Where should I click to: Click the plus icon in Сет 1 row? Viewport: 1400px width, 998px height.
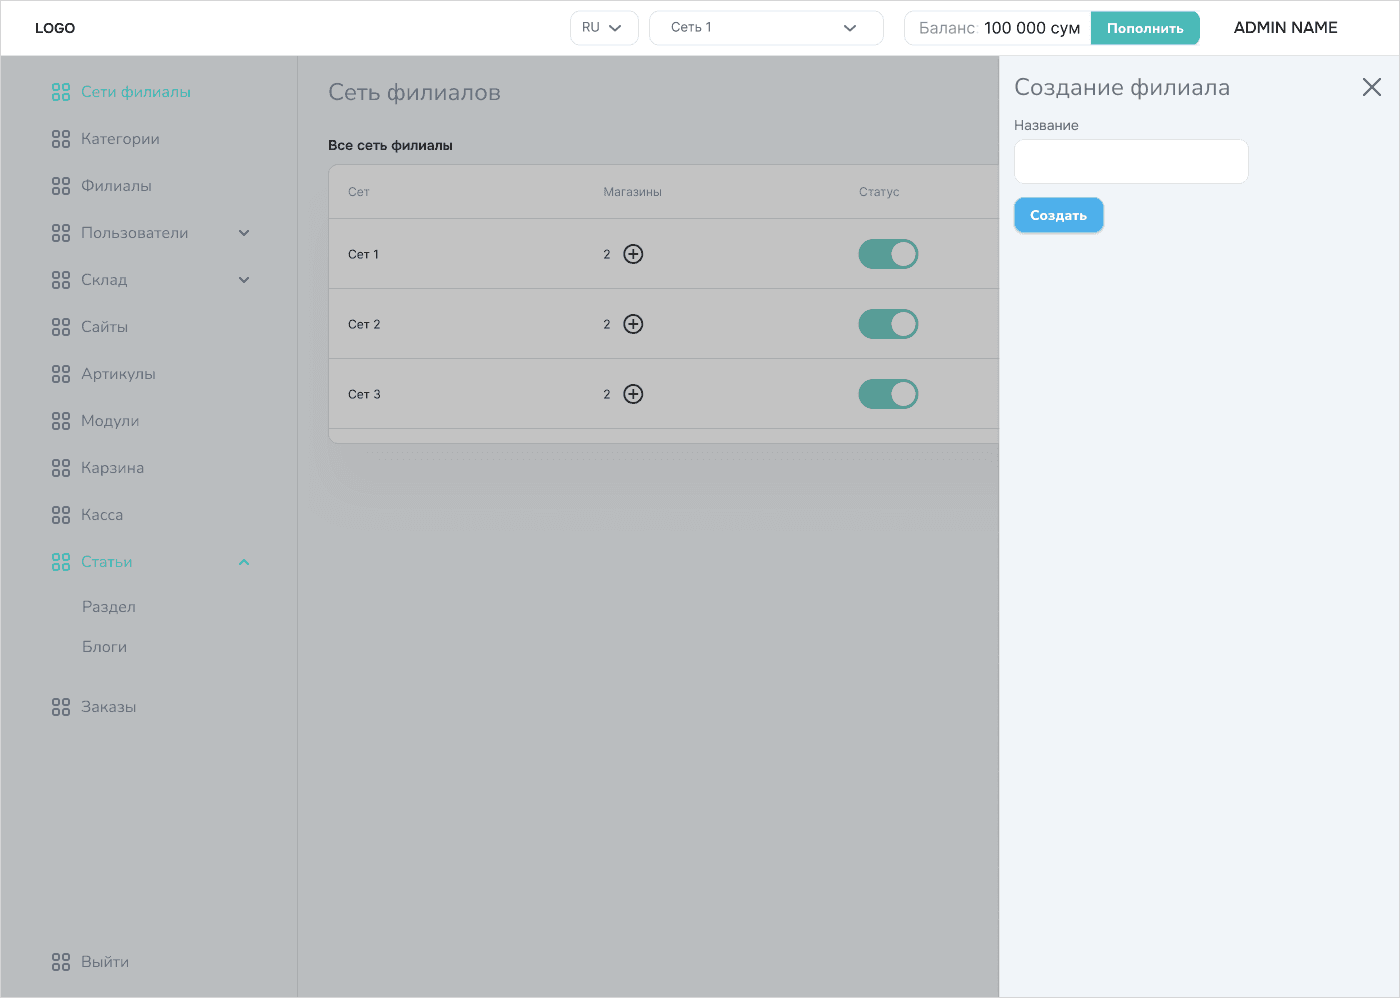click(x=633, y=254)
